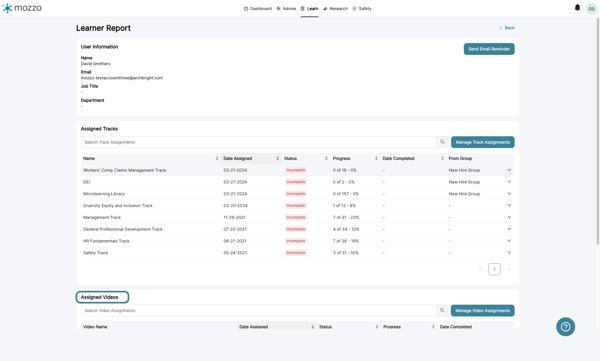Open the Learn nav item
600x361 pixels.
[310, 8]
